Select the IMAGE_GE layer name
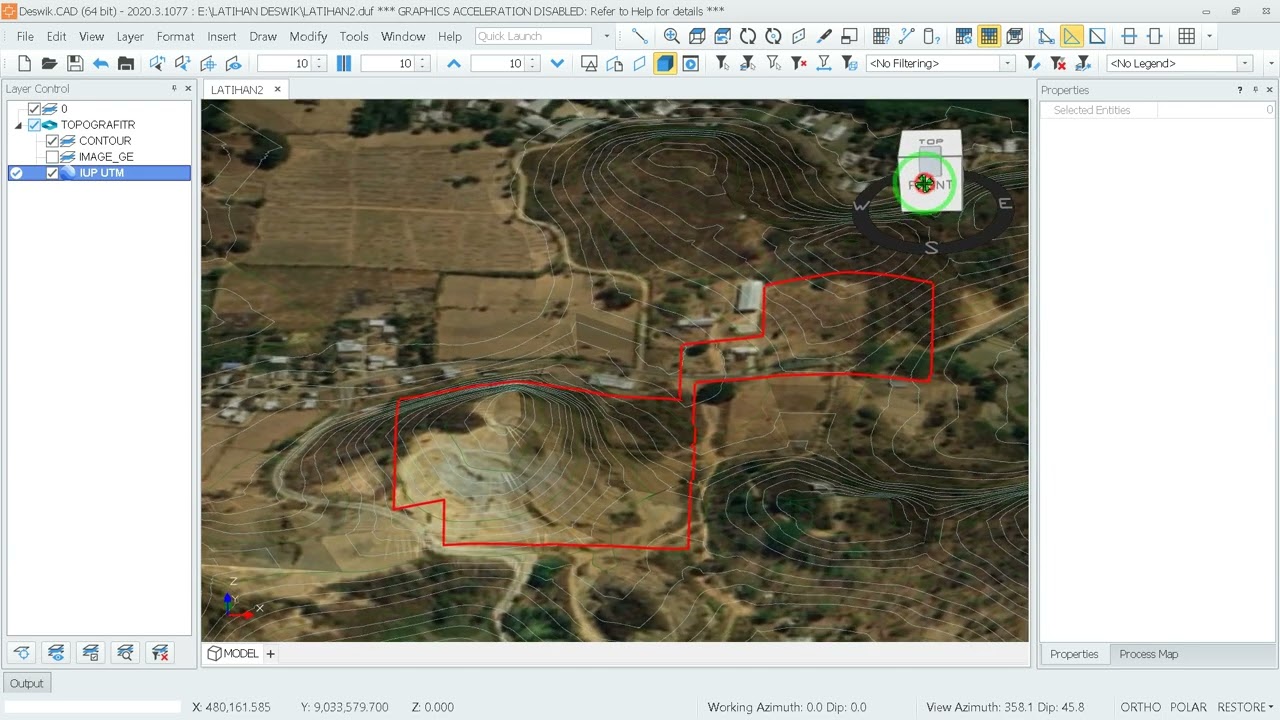 [x=106, y=157]
